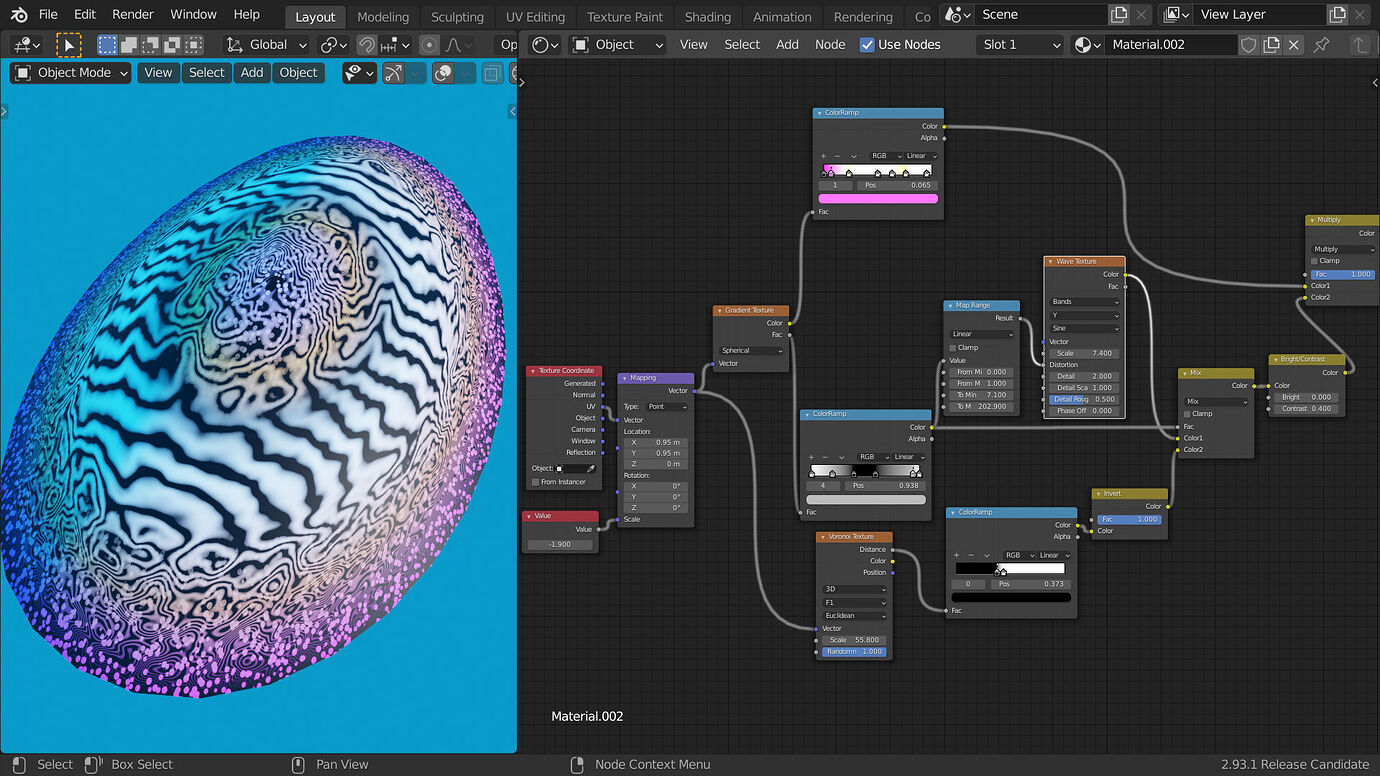Click the transform pivot point link icon
The width and height of the screenshot is (1380, 776).
[x=333, y=45]
